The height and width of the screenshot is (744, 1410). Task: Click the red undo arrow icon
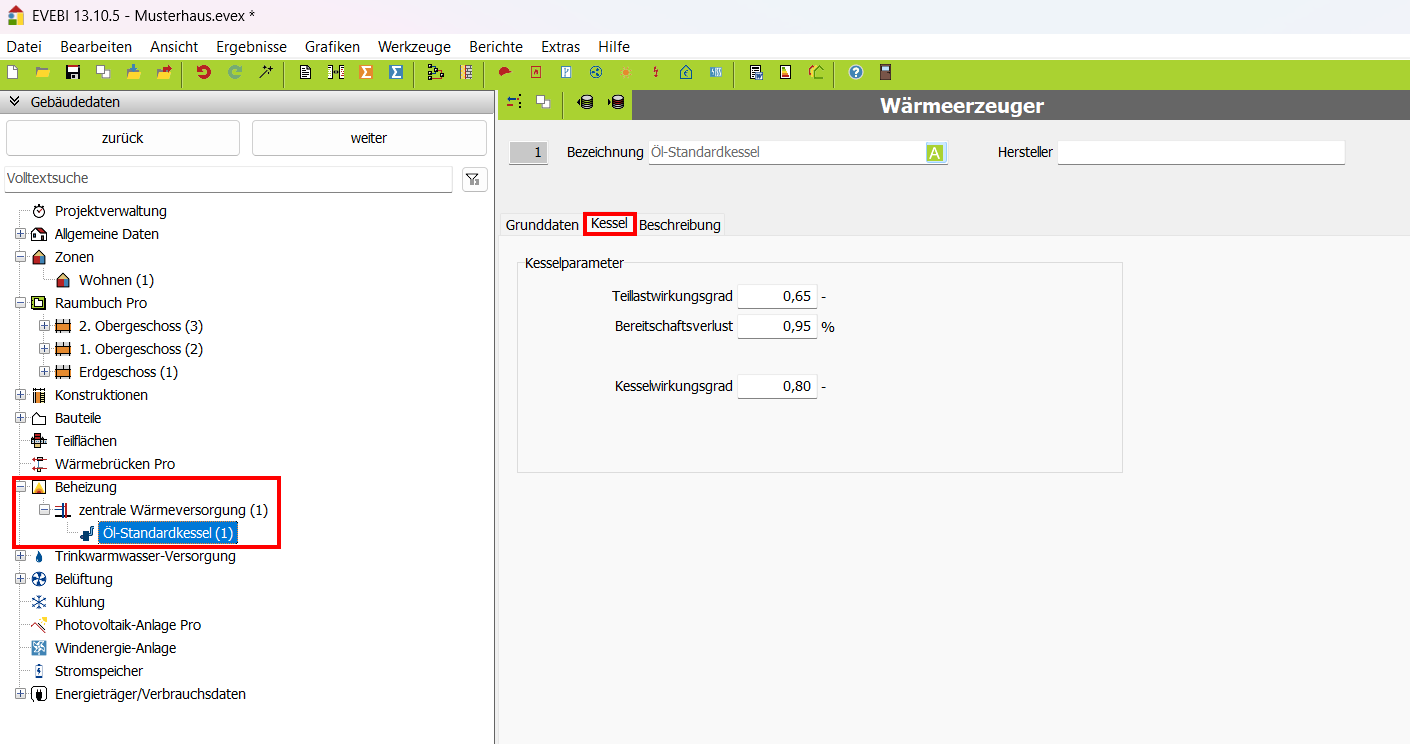pyautogui.click(x=204, y=72)
